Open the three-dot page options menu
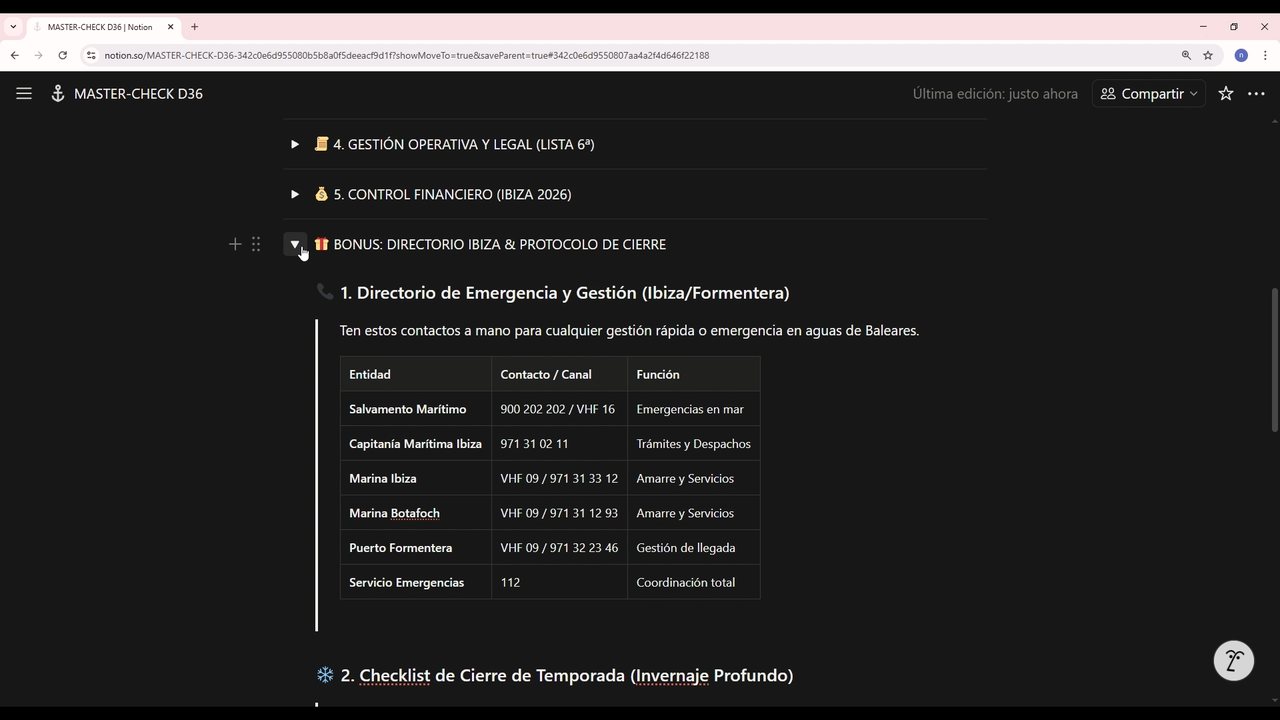 1257,93
